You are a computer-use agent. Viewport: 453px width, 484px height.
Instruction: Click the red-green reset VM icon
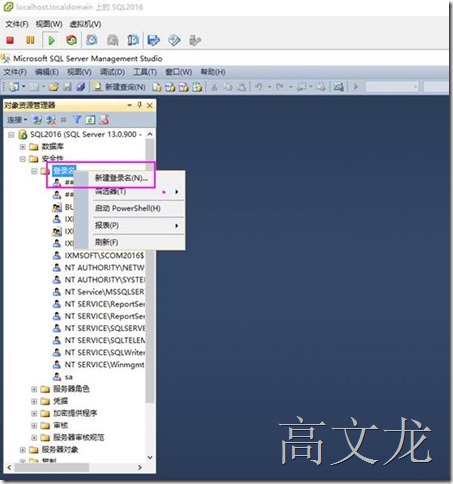(71, 40)
